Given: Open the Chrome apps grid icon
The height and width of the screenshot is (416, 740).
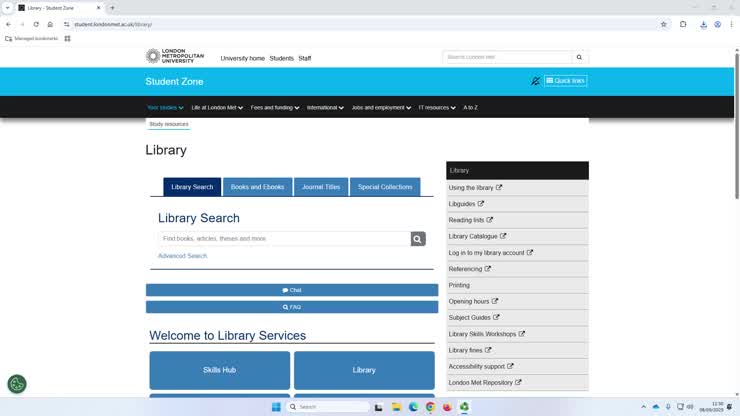Looking at the screenshot, I should 67,39.
